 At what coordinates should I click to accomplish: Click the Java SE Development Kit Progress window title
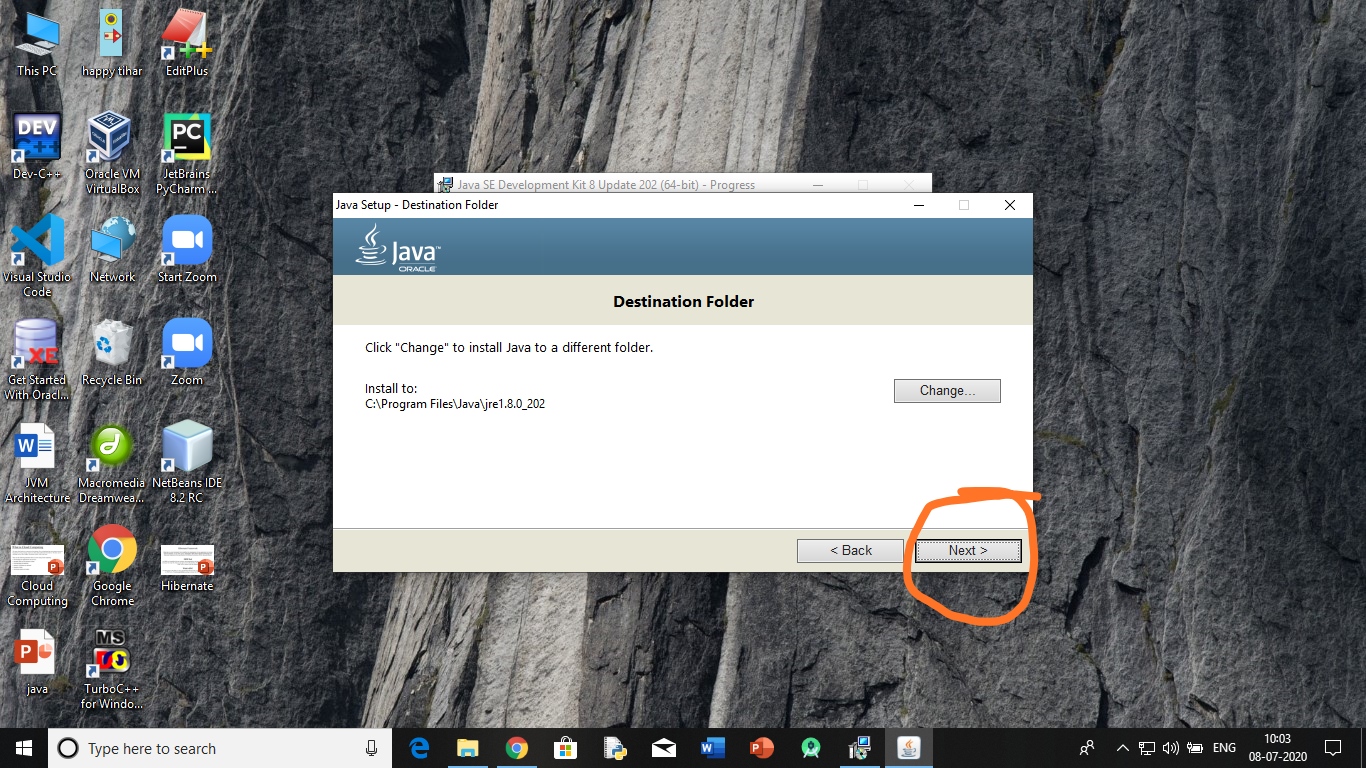606,185
